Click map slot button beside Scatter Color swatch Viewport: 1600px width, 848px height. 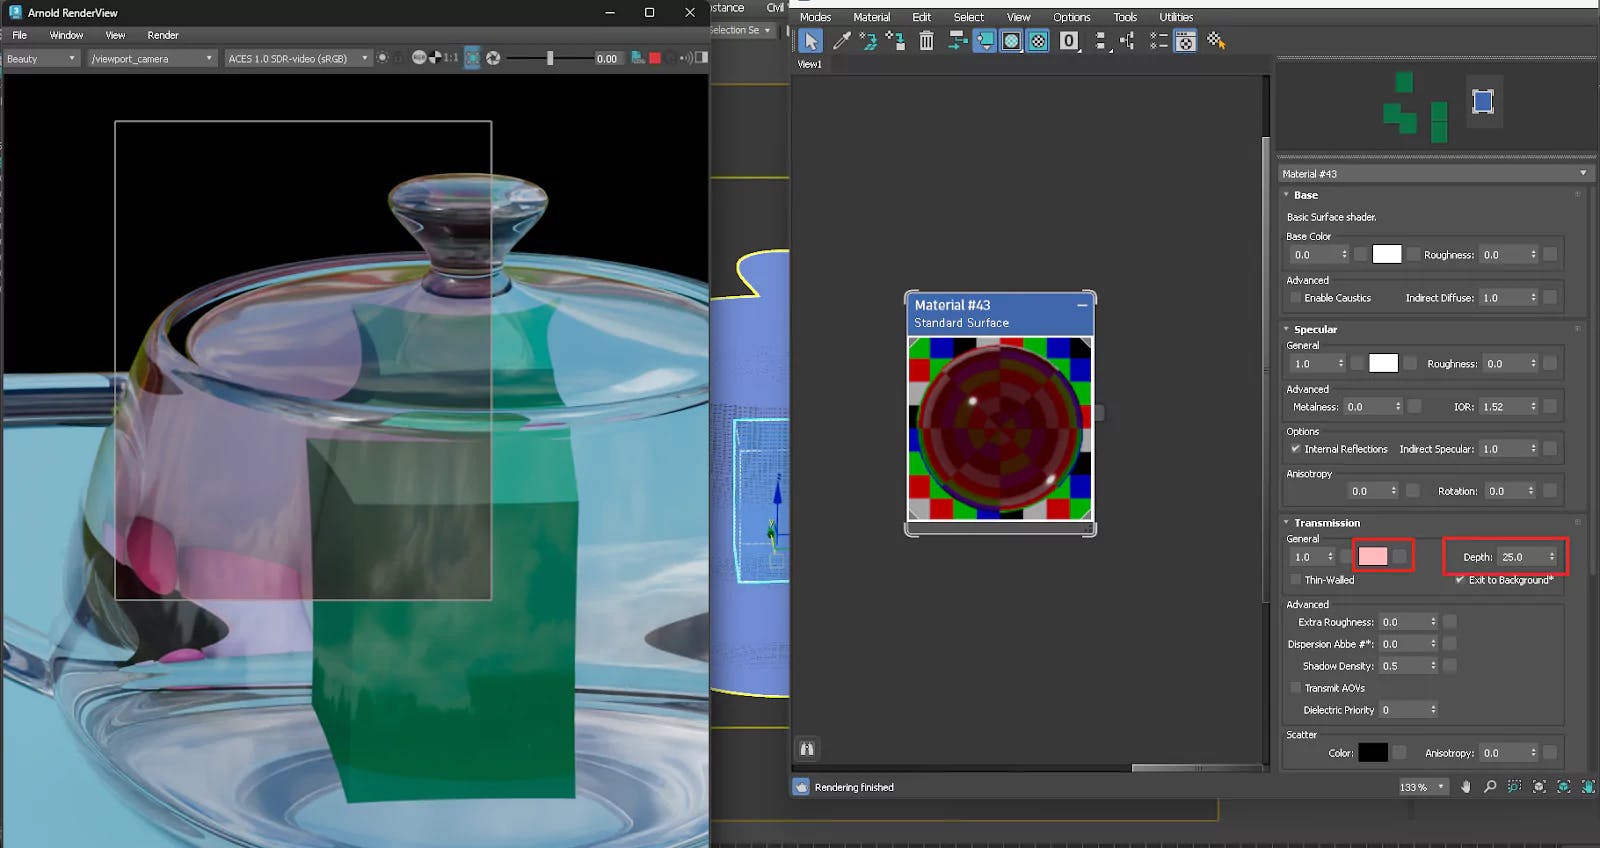(x=1400, y=752)
